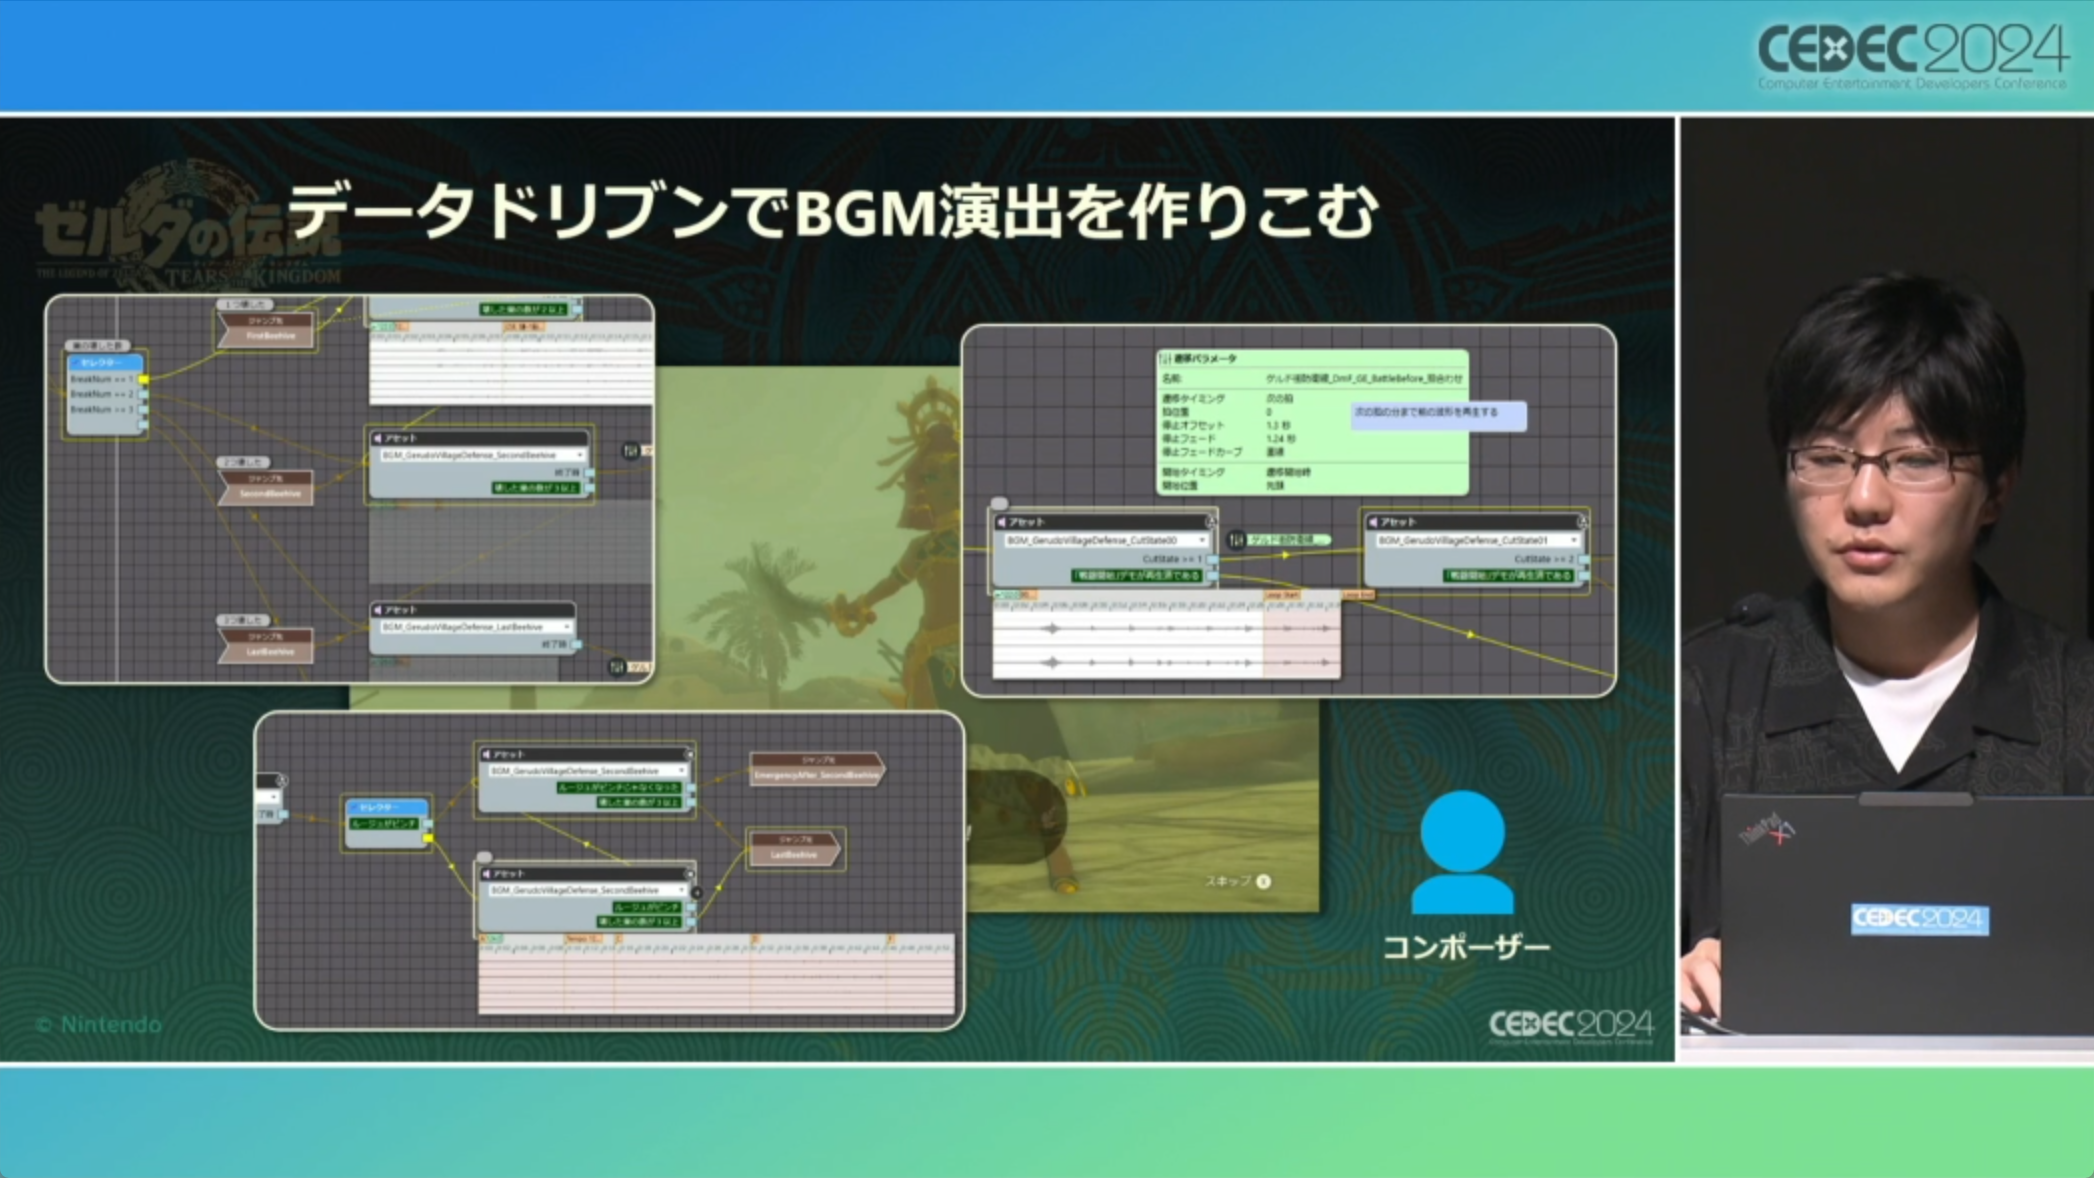
Task: Click the green condition tag on the CutState00 node
Action: pos(1137,576)
